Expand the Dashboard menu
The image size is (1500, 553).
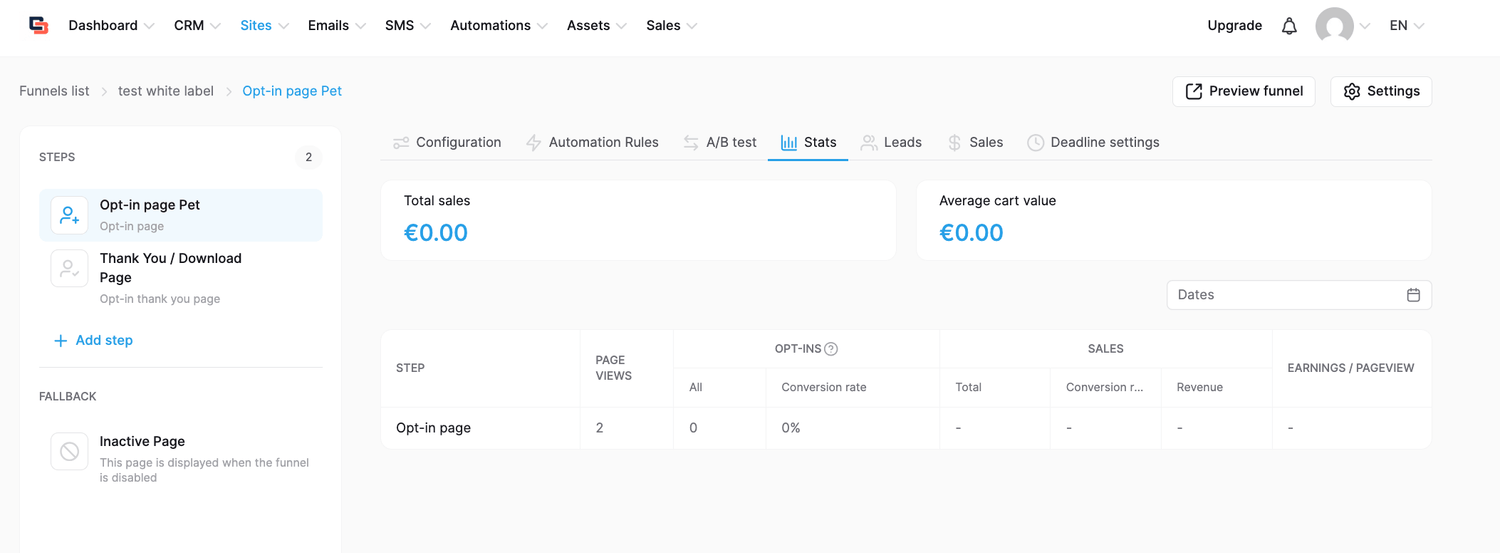pyautogui.click(x=111, y=25)
